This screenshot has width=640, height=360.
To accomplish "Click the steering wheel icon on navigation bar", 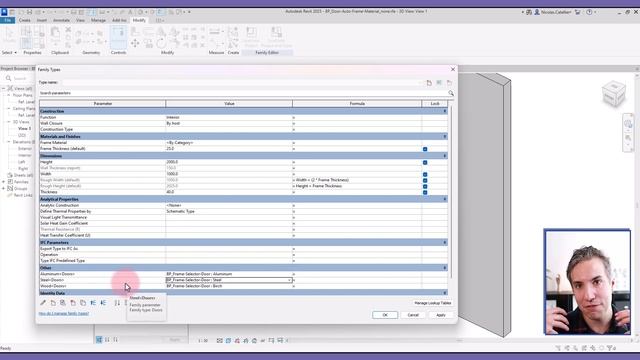I will tap(628, 124).
